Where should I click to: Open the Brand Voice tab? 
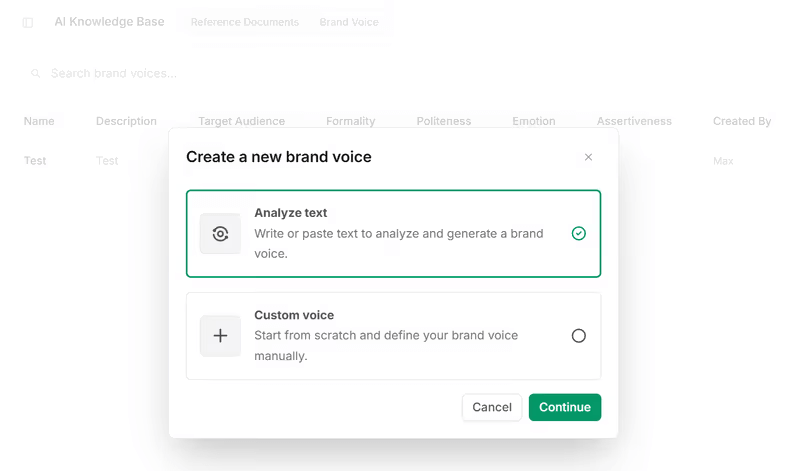(x=349, y=22)
